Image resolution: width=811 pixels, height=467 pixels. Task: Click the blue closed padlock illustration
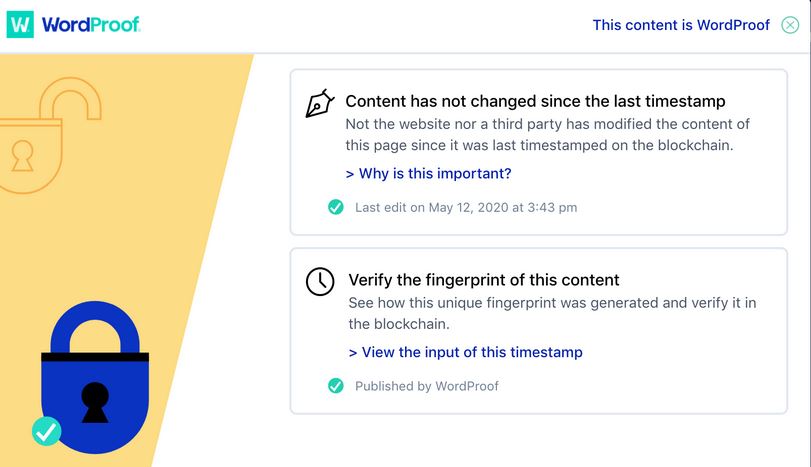coord(95,378)
